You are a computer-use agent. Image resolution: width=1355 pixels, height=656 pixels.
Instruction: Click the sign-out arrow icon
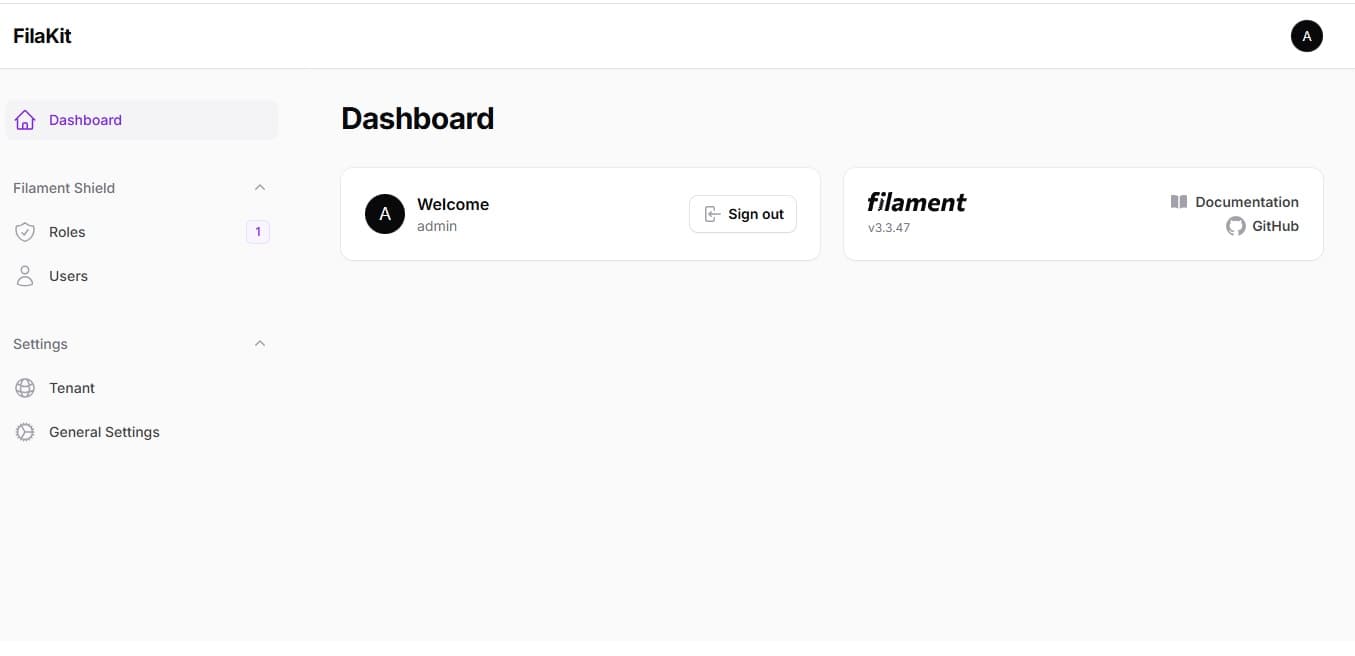click(711, 213)
